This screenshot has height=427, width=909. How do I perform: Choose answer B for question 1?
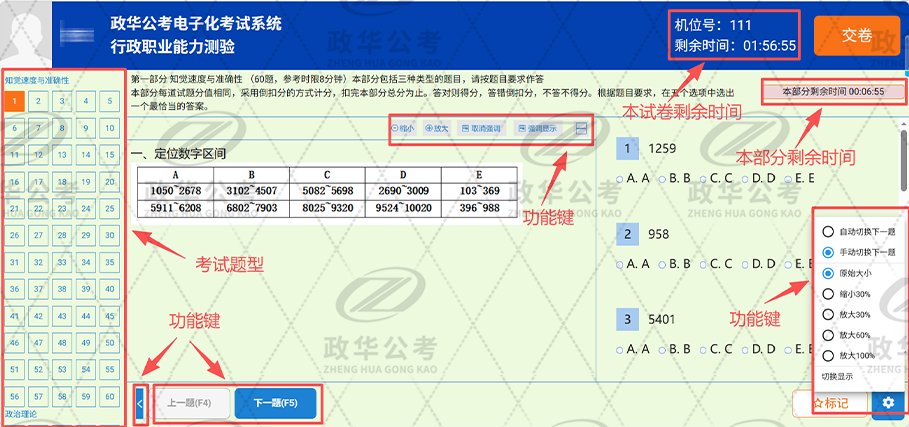[x=674, y=178]
